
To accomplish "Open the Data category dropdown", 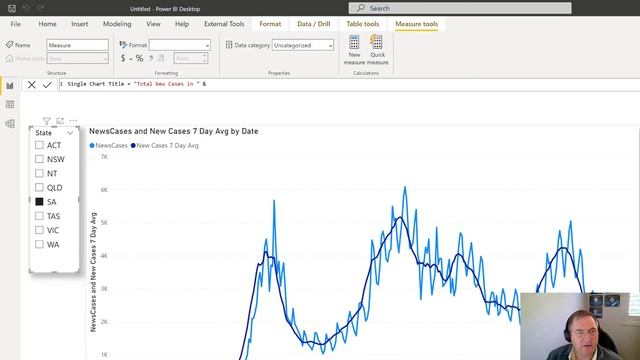I will tap(303, 45).
